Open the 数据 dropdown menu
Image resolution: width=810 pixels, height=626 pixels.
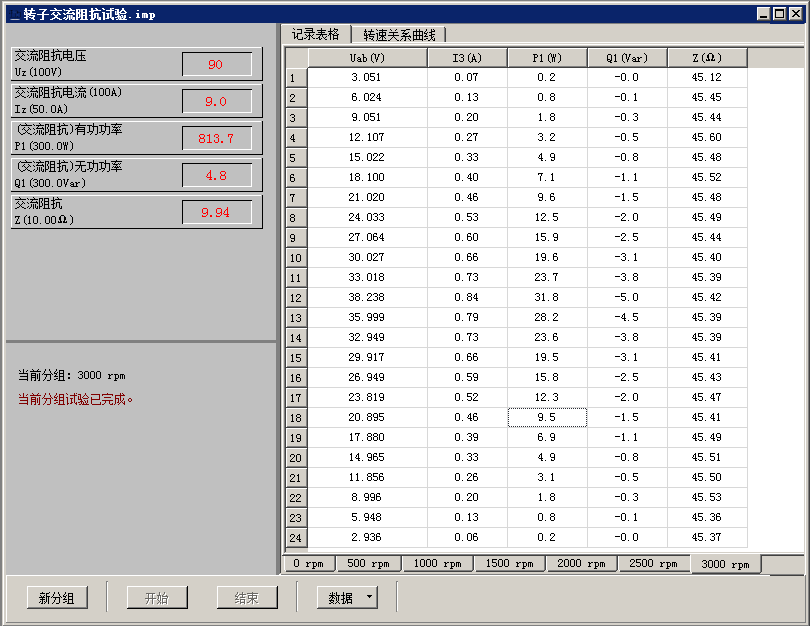pos(347,598)
